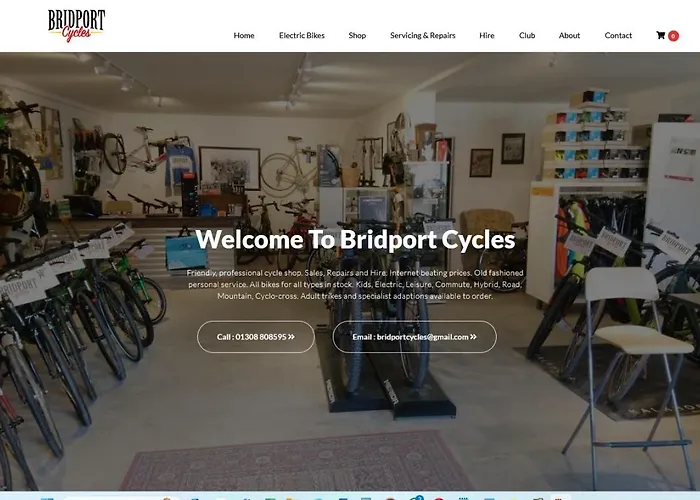Image resolution: width=700 pixels, height=500 pixels.
Task: Select Shop in the navigation bar
Action: [x=357, y=35]
